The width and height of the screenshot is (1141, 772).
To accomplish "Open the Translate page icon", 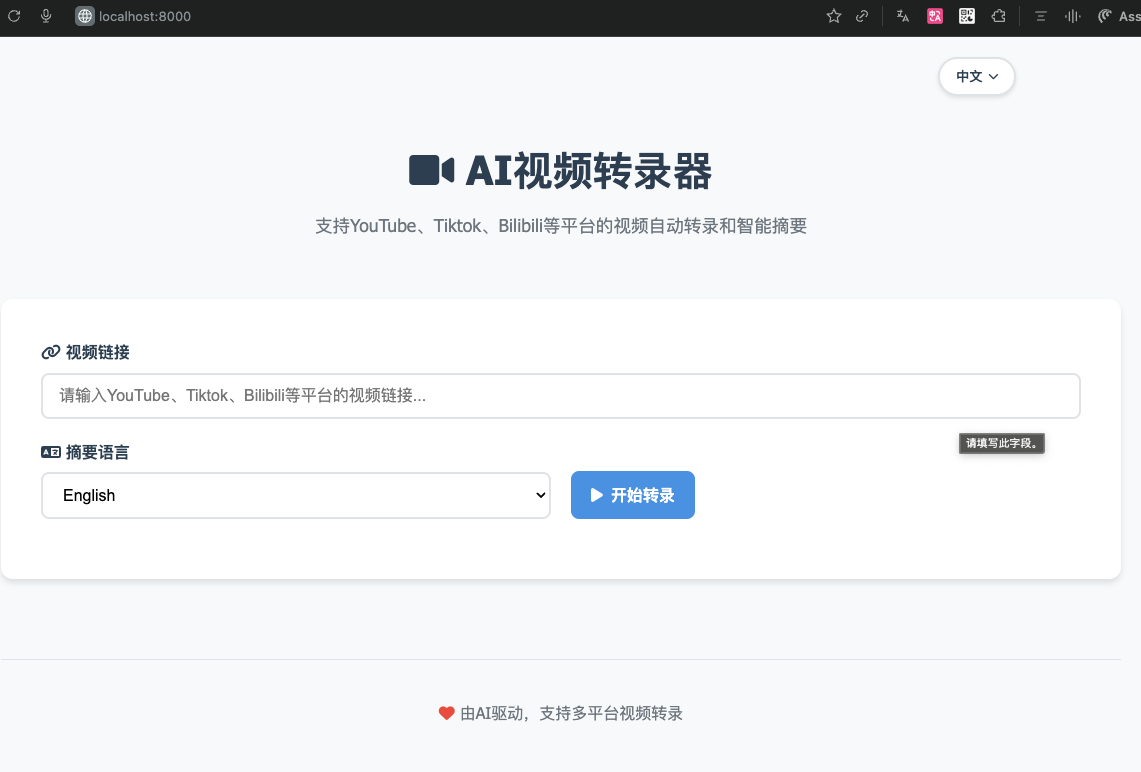I will pyautogui.click(x=902, y=16).
